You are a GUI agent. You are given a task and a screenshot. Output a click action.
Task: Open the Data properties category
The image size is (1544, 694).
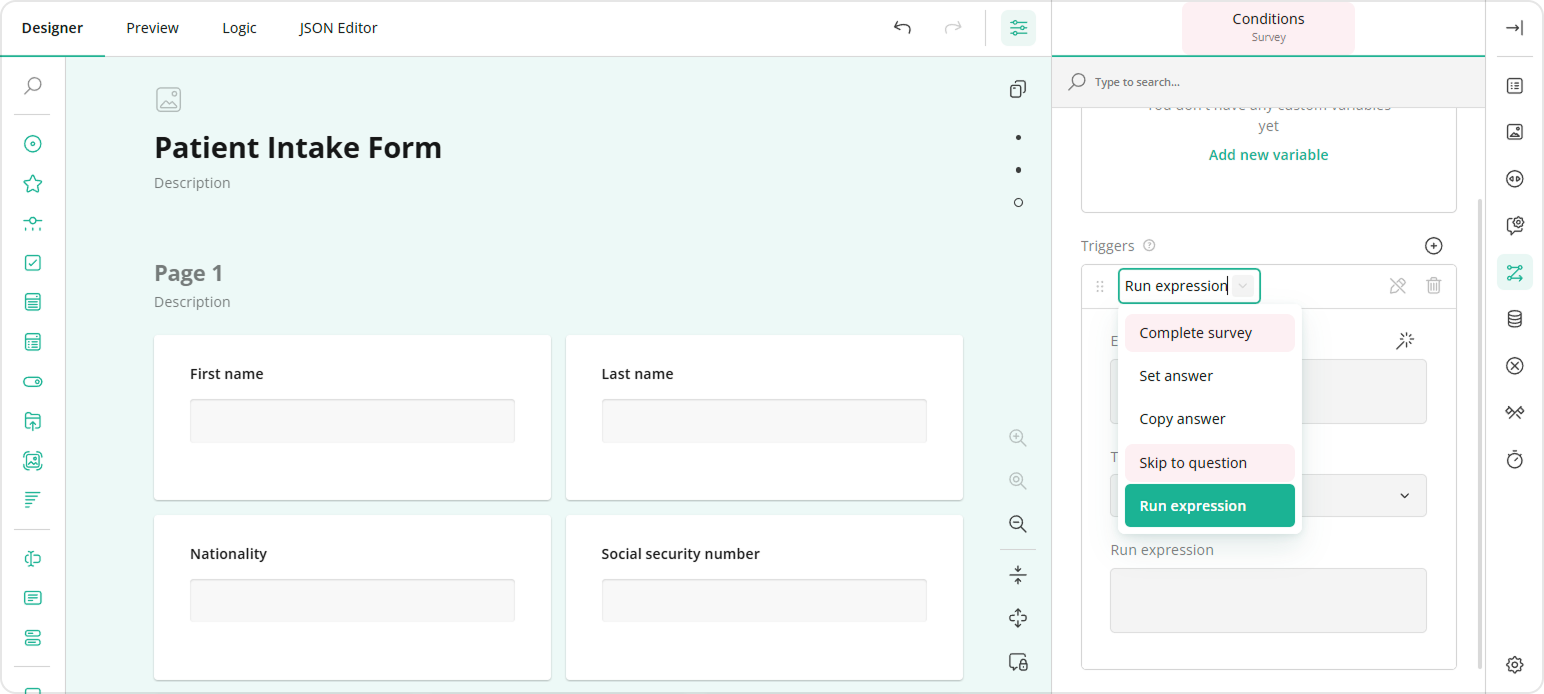[x=1514, y=318]
